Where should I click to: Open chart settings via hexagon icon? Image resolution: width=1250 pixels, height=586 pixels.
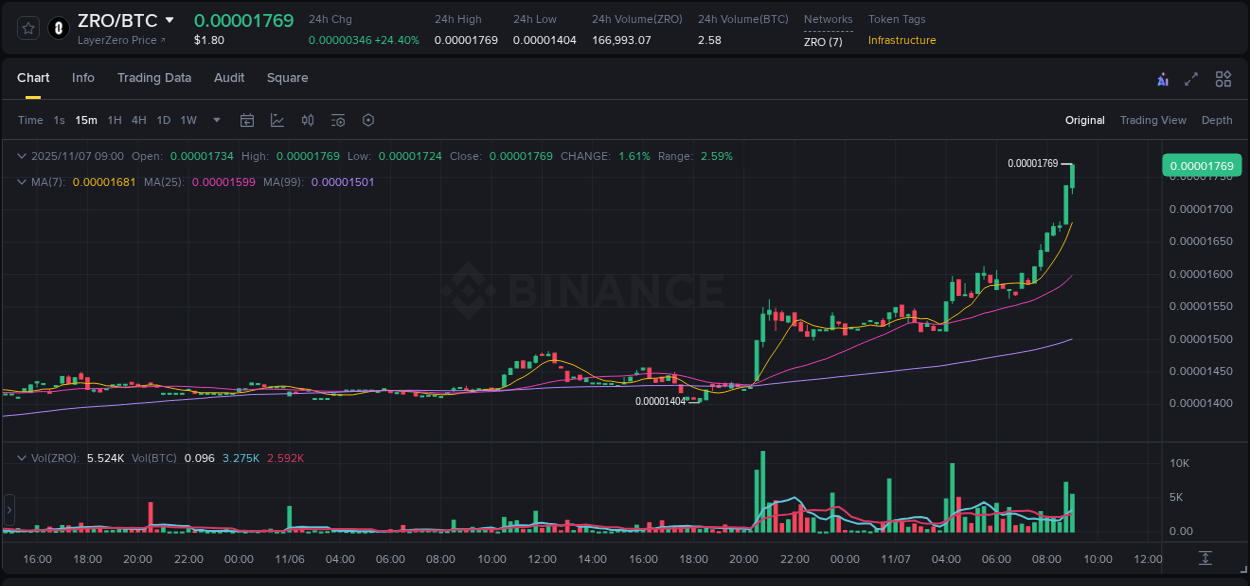pos(368,120)
